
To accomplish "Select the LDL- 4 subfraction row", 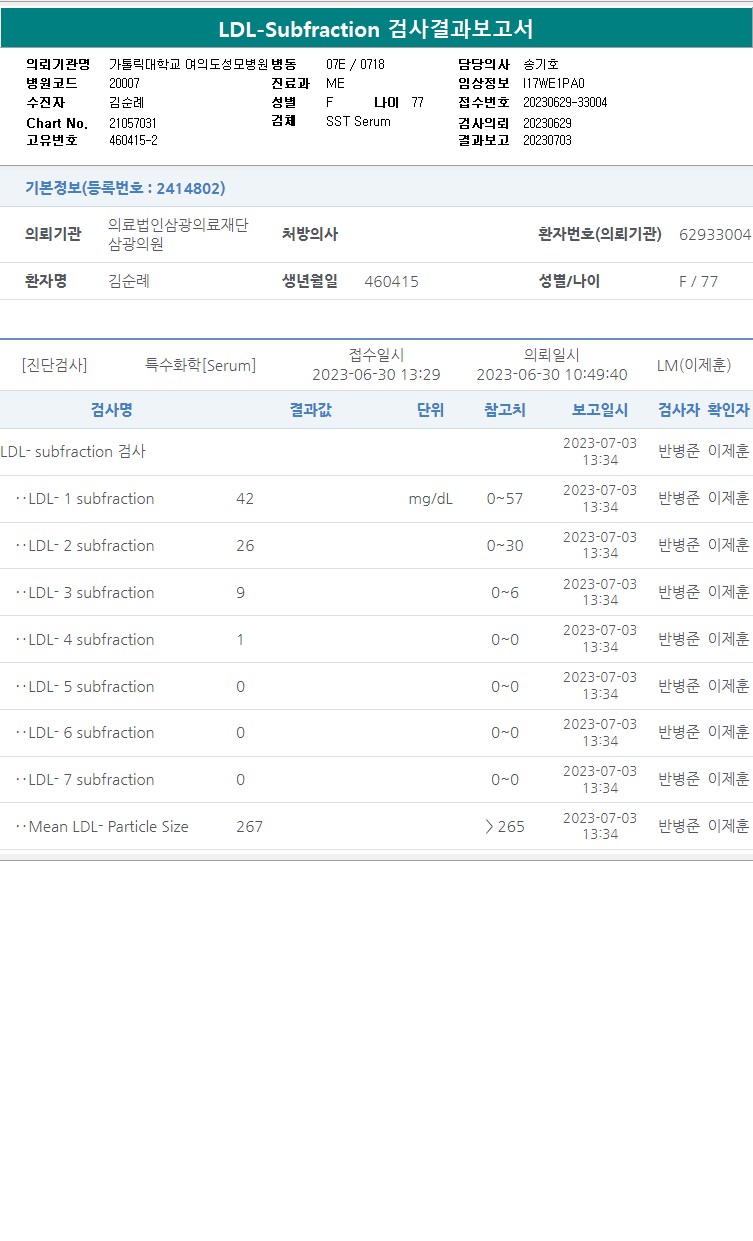I will coord(376,640).
